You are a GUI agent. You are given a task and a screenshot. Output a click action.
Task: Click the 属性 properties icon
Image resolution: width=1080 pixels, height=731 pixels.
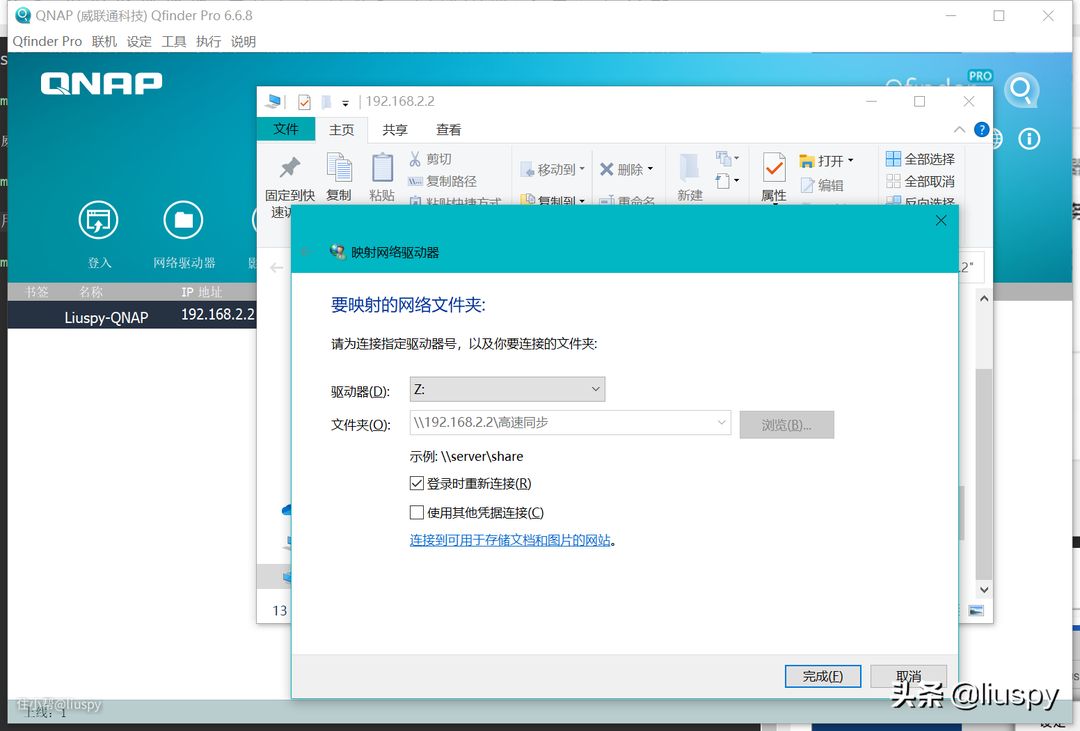click(773, 168)
